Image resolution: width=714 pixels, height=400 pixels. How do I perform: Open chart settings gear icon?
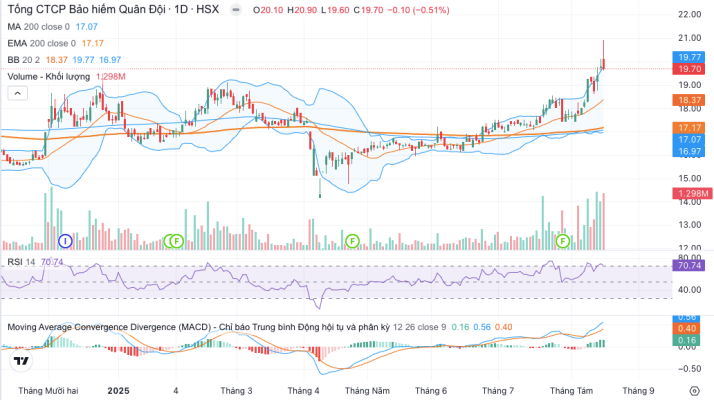(694, 391)
